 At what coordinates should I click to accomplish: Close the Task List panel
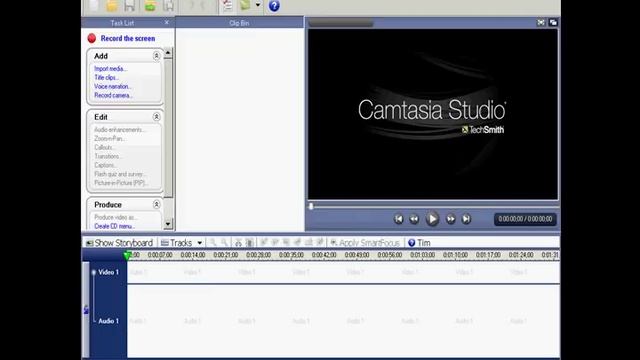[x=167, y=22]
